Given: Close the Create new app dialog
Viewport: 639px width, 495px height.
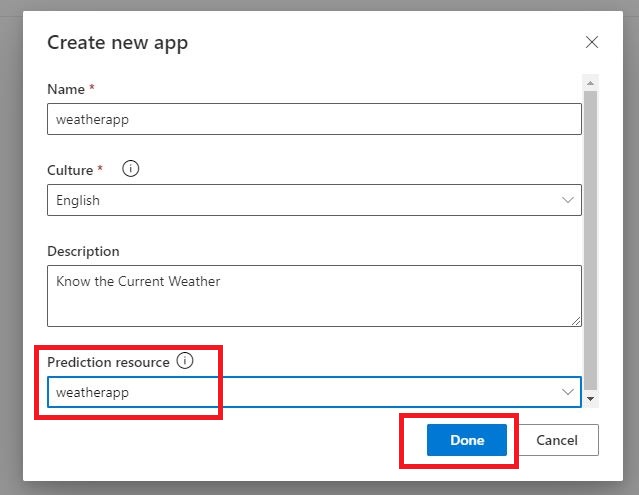Looking at the screenshot, I should (x=592, y=42).
